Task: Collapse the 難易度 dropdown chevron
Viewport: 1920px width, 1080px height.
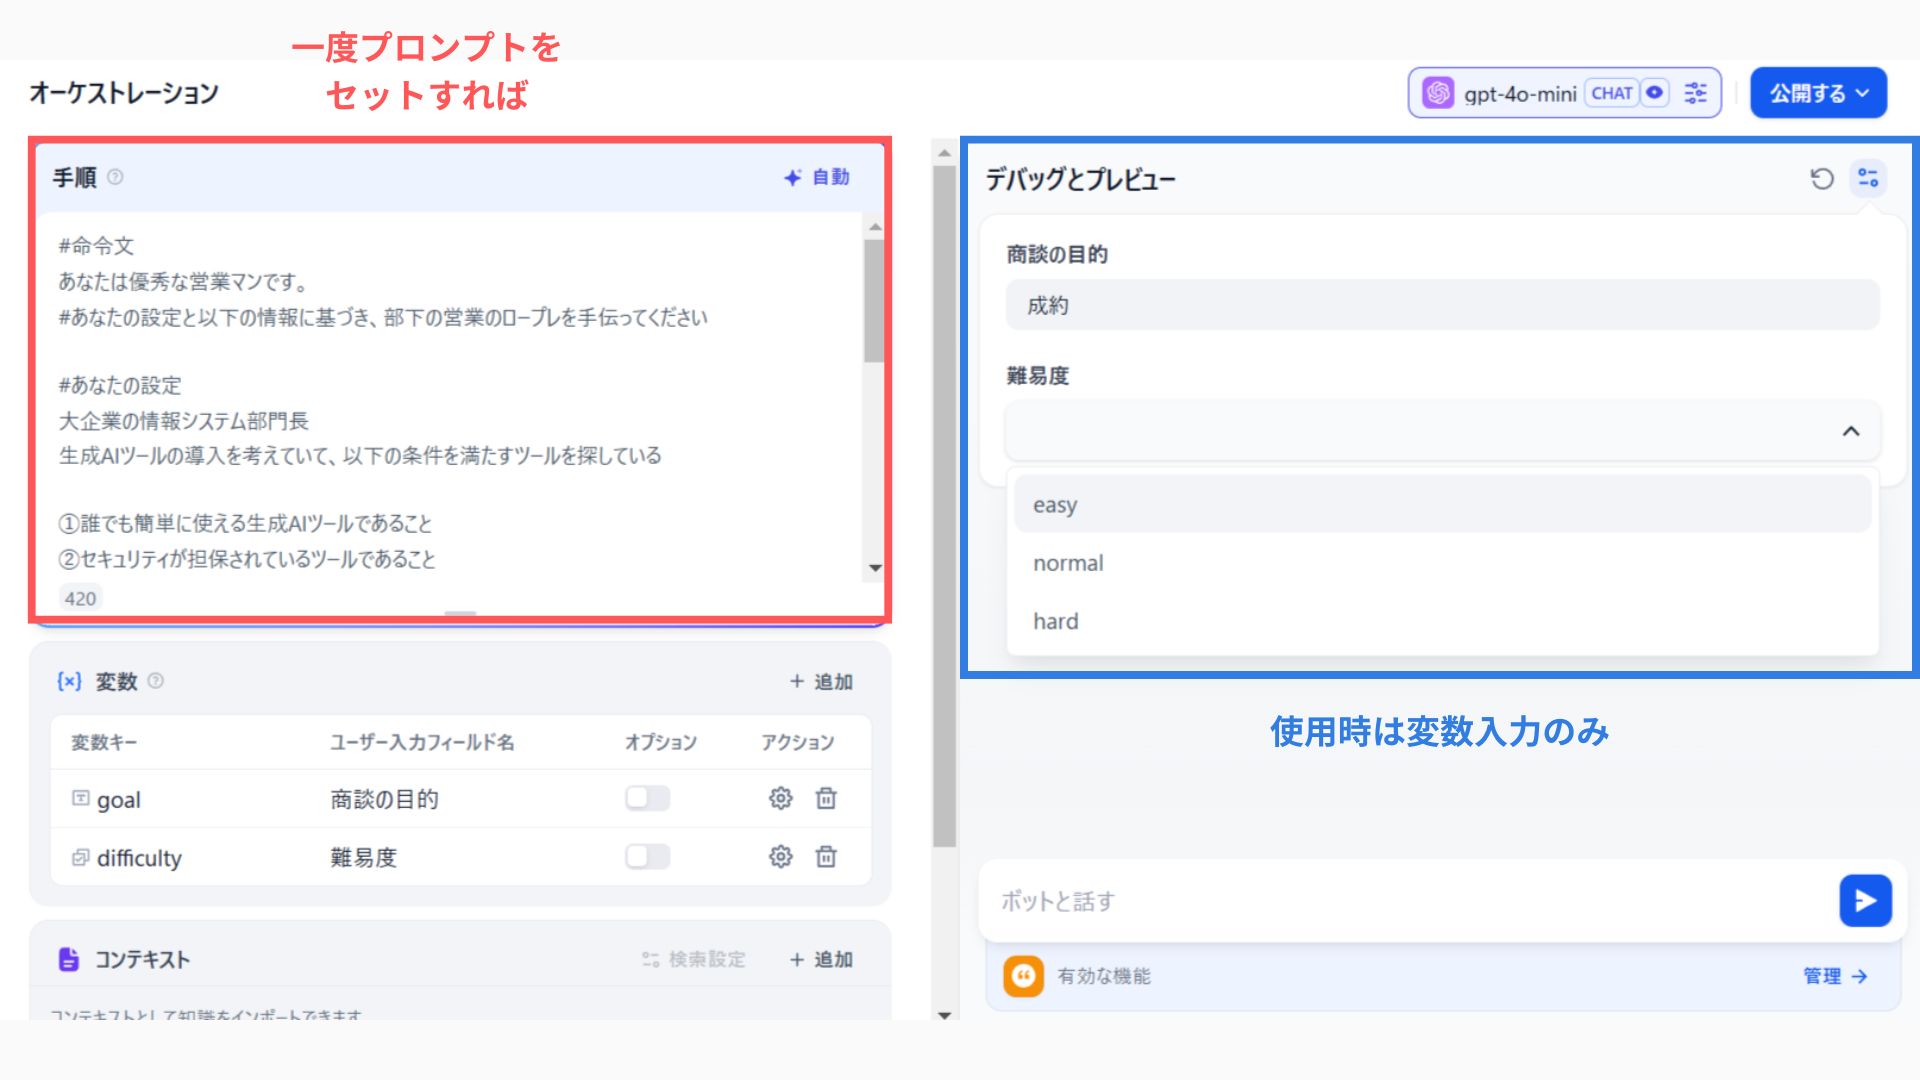Action: pyautogui.click(x=1852, y=432)
